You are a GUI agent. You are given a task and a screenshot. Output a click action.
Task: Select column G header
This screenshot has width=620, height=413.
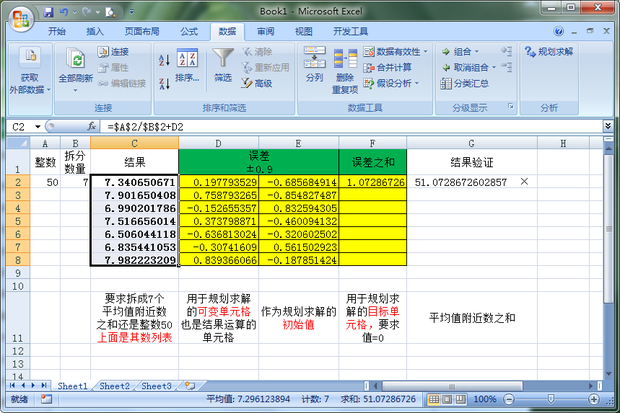pos(472,143)
